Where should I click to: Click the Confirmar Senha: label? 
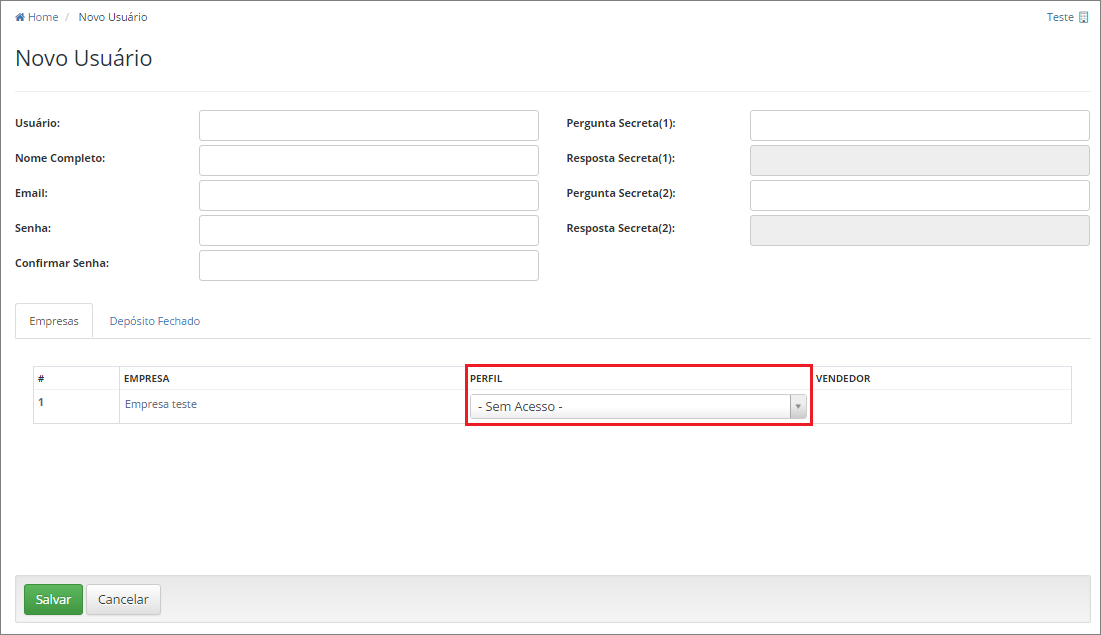pyautogui.click(x=62, y=263)
